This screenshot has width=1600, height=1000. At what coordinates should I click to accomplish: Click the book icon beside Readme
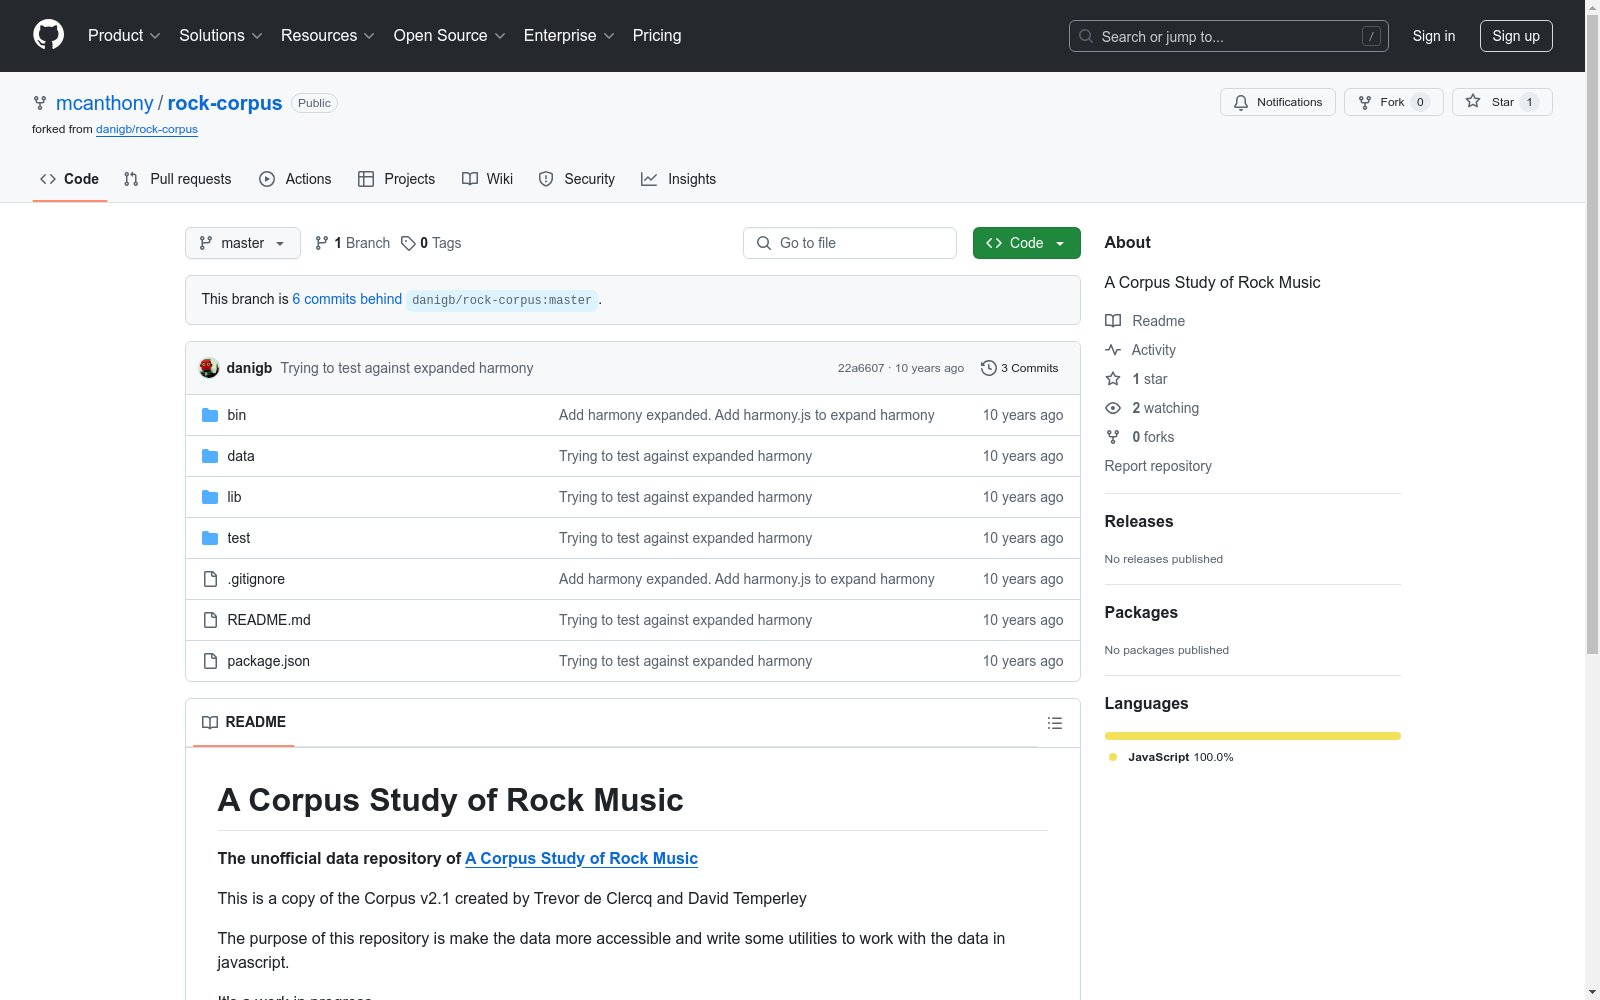[x=1113, y=321]
